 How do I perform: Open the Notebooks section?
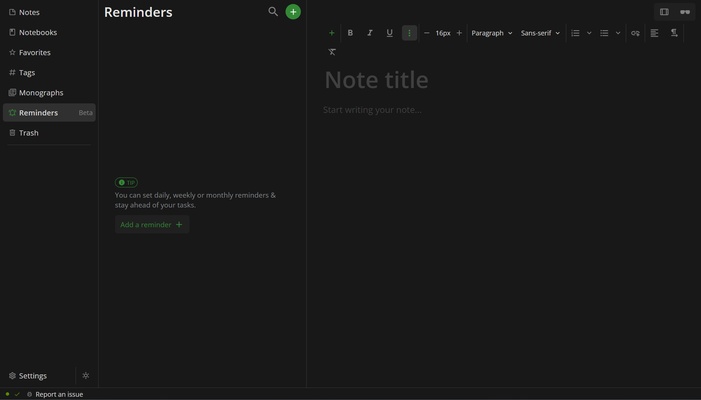[49, 32]
